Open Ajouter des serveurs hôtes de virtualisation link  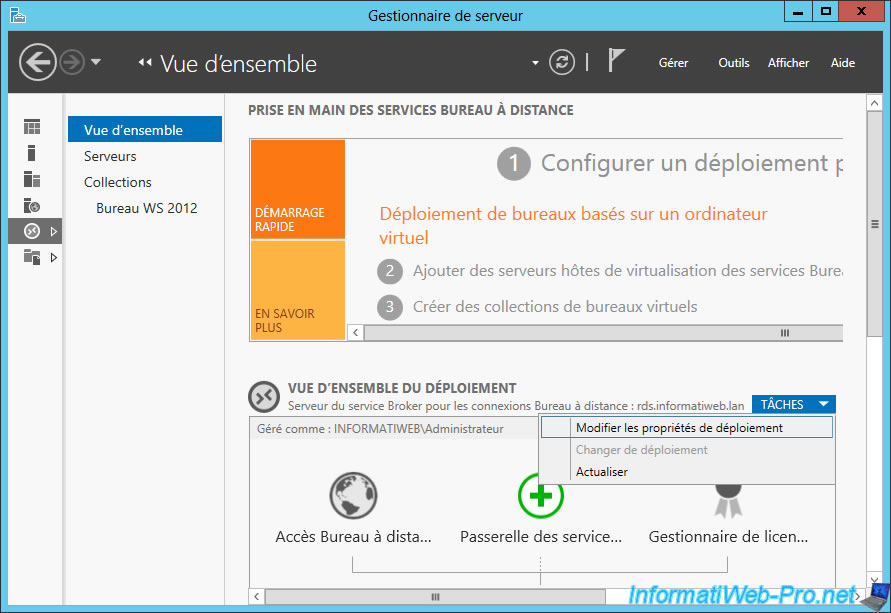[x=627, y=271]
